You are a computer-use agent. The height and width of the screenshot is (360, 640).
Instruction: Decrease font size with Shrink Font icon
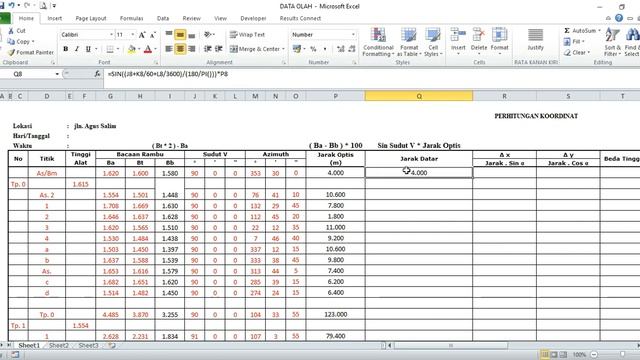[153, 35]
